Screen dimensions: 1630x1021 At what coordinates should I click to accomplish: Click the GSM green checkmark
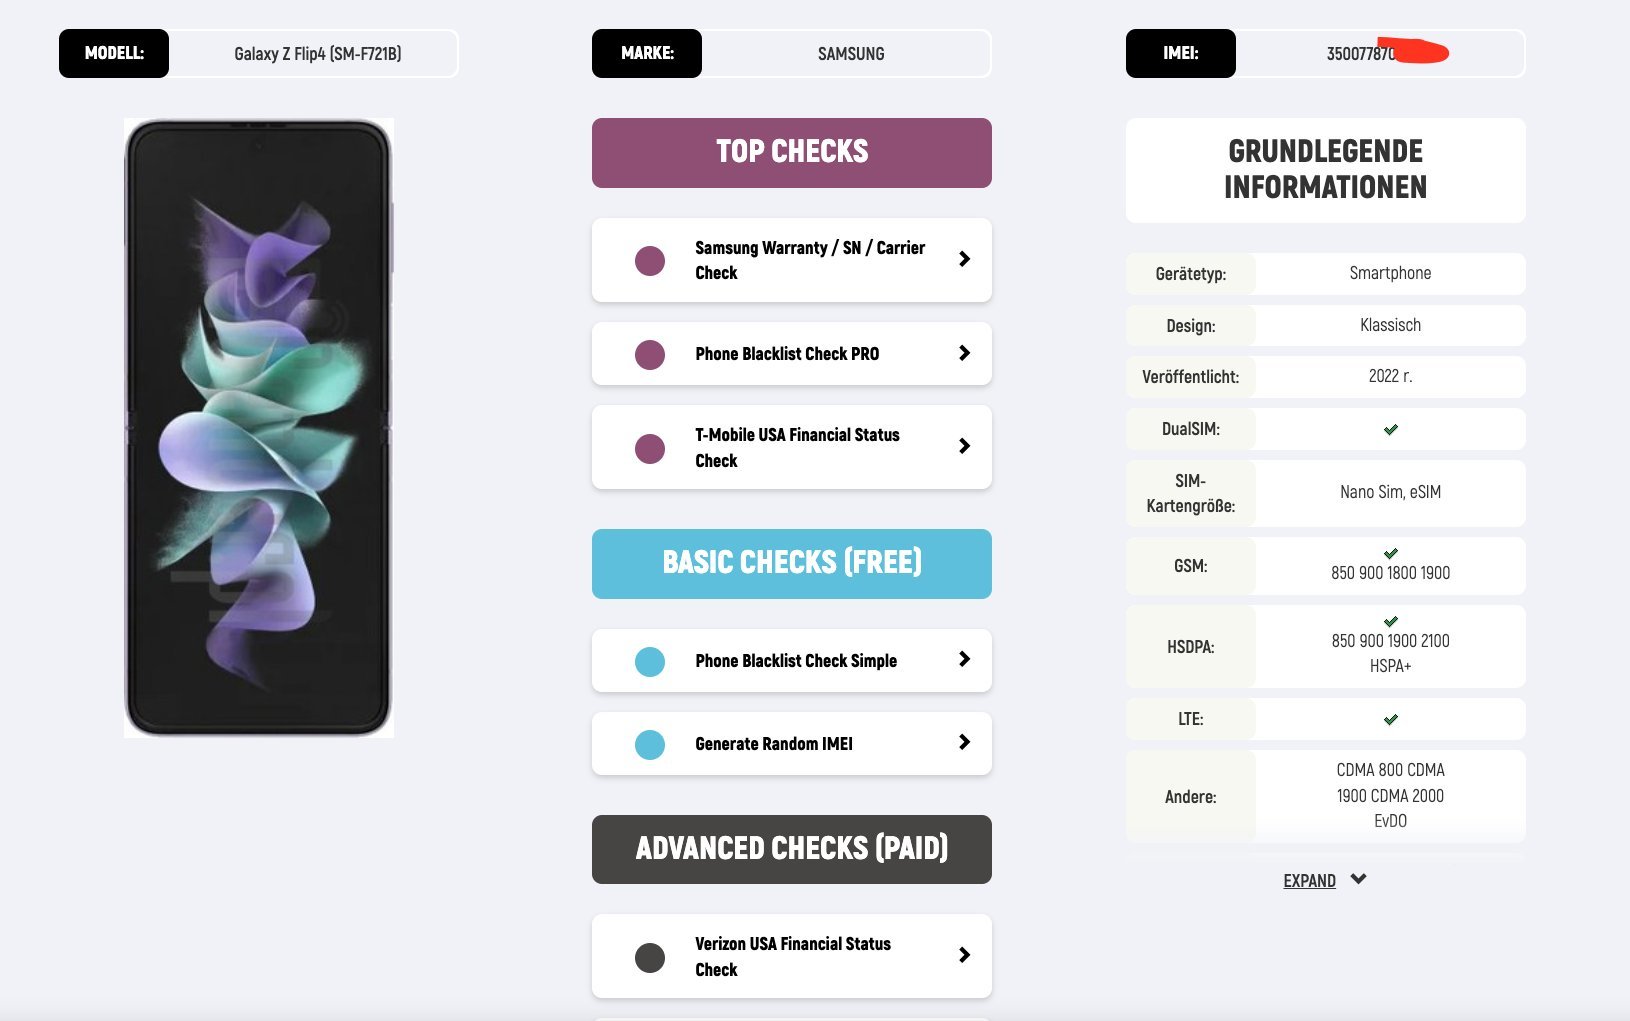point(1390,553)
